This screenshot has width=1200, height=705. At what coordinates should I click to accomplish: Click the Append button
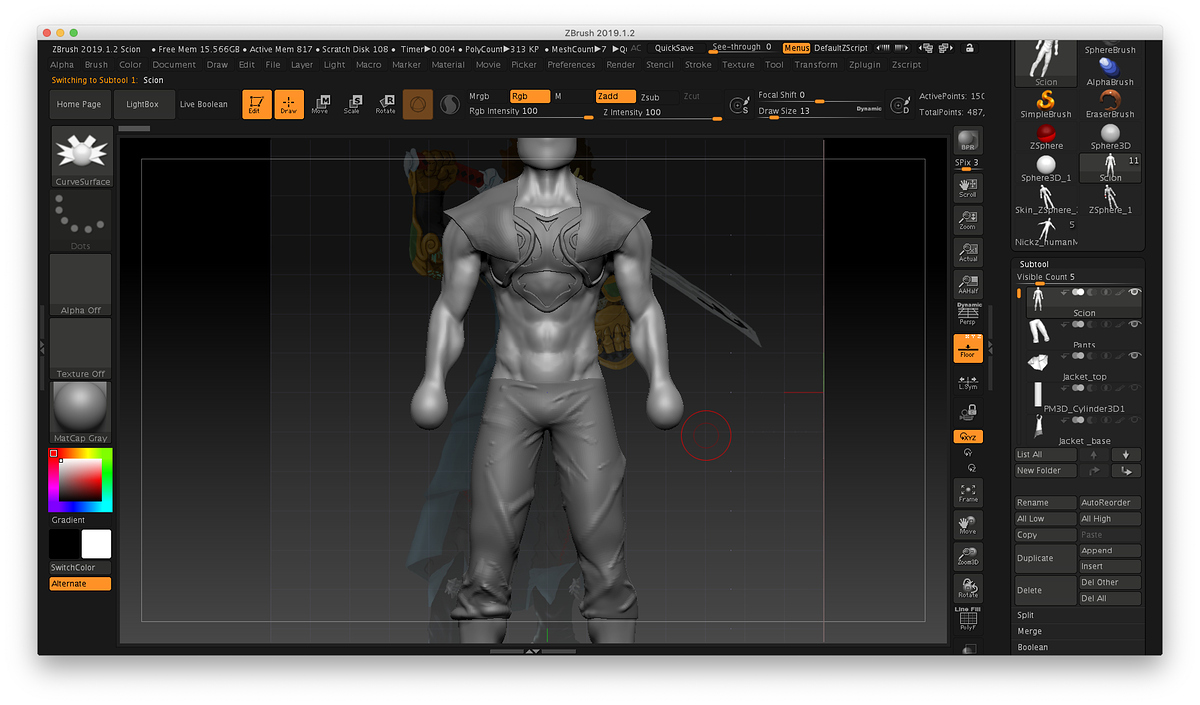click(1110, 551)
